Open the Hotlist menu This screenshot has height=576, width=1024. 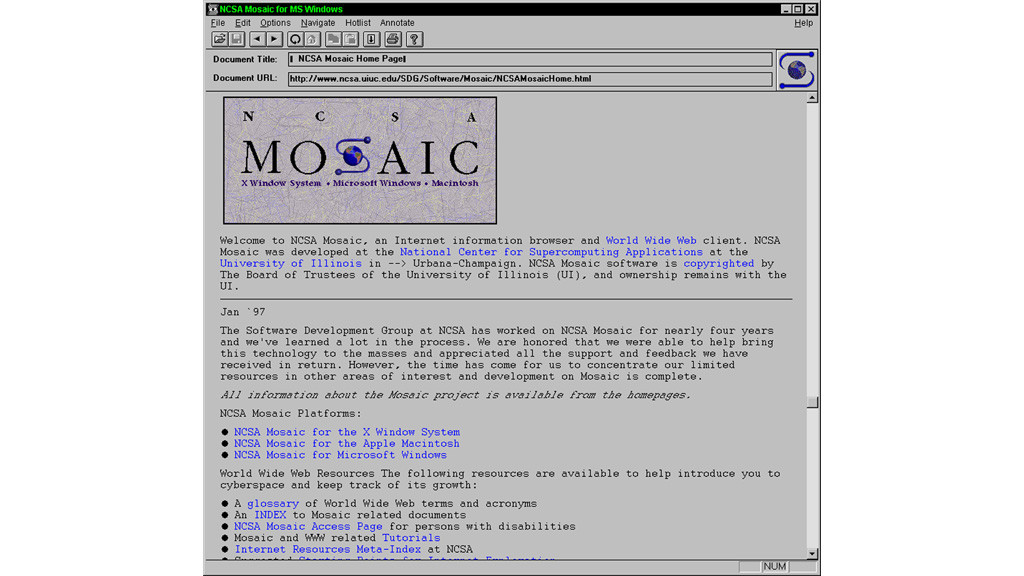[x=357, y=22]
